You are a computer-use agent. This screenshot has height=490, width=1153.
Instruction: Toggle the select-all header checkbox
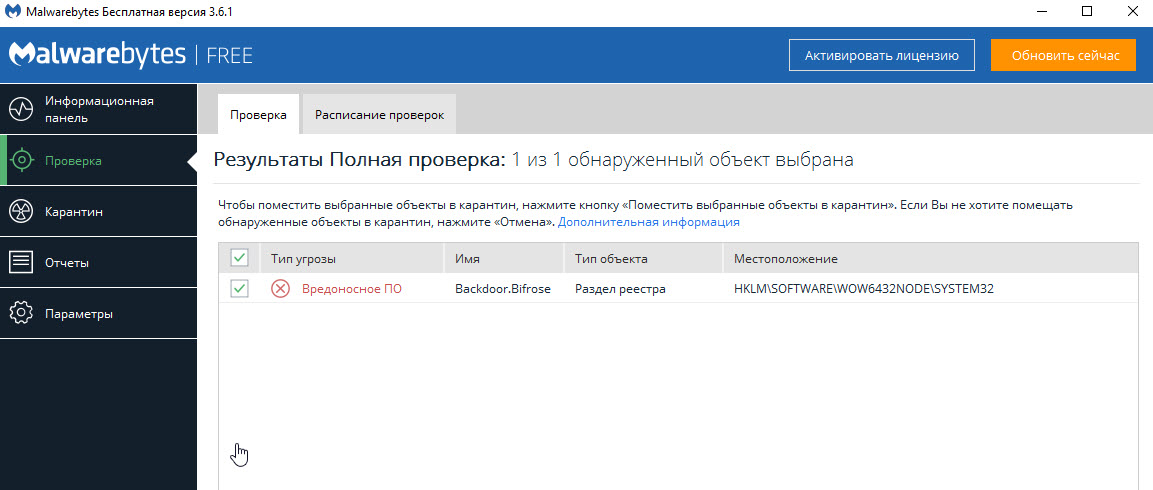(240, 258)
